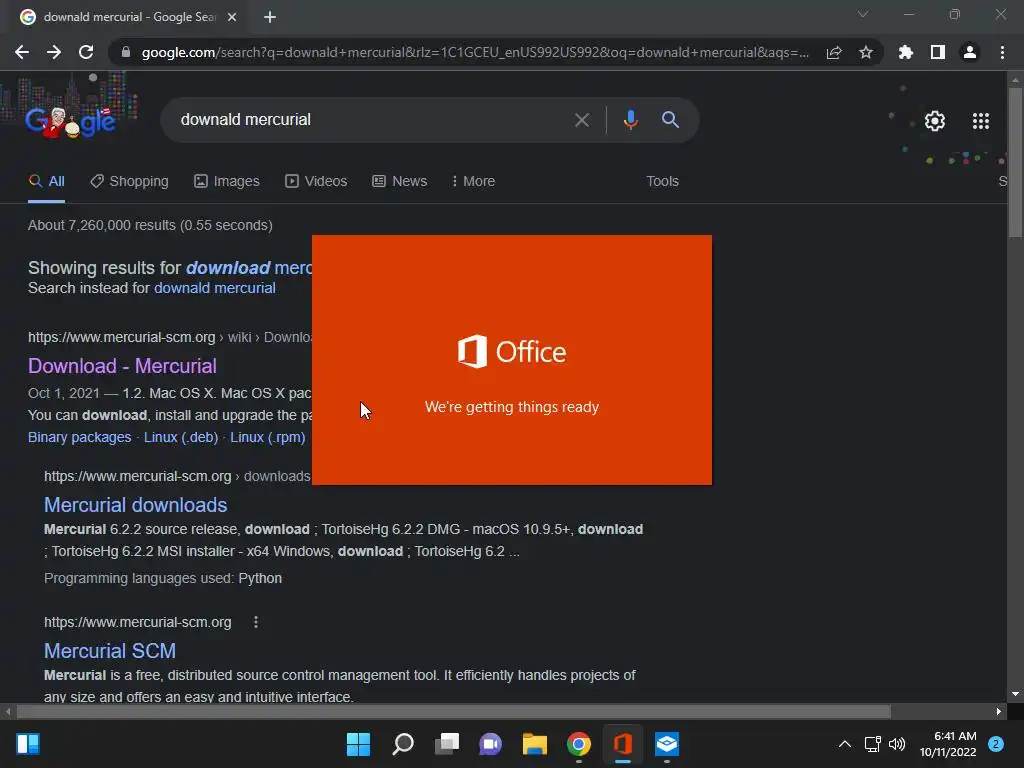This screenshot has height=768, width=1024.
Task: Open File Explorer from the taskbar
Action: tap(534, 744)
